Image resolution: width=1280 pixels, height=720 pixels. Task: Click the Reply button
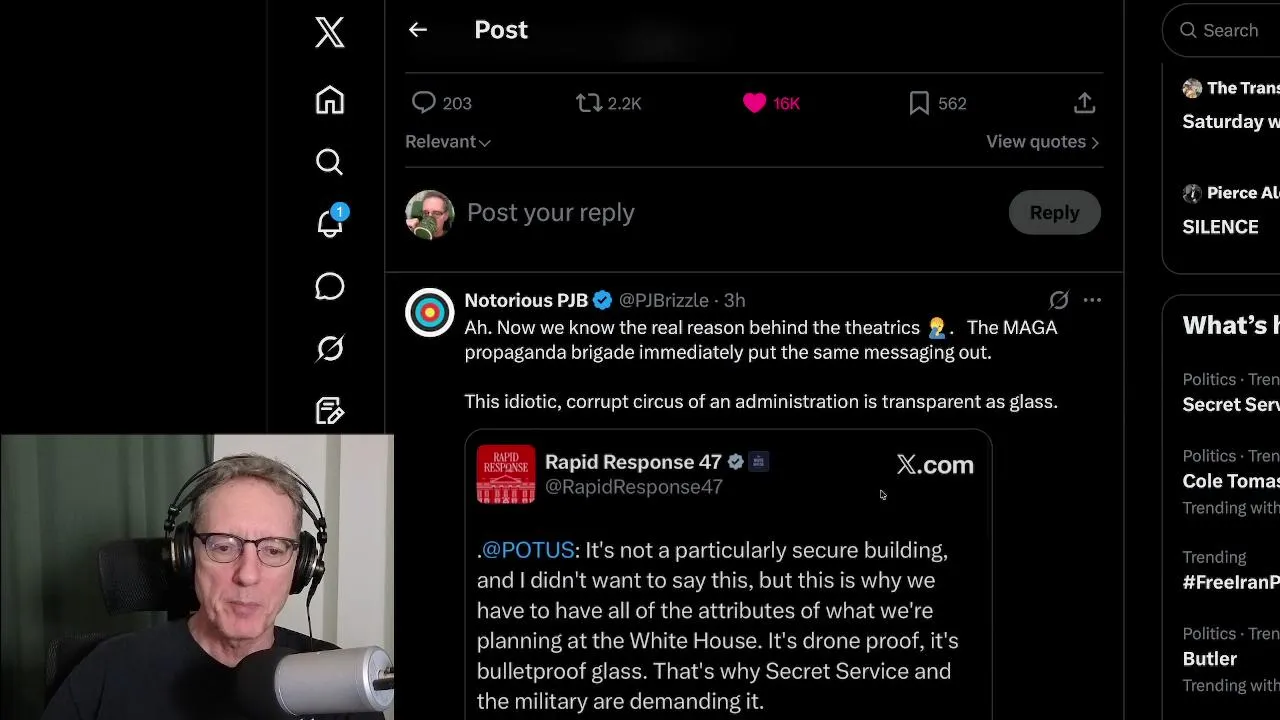(1054, 212)
